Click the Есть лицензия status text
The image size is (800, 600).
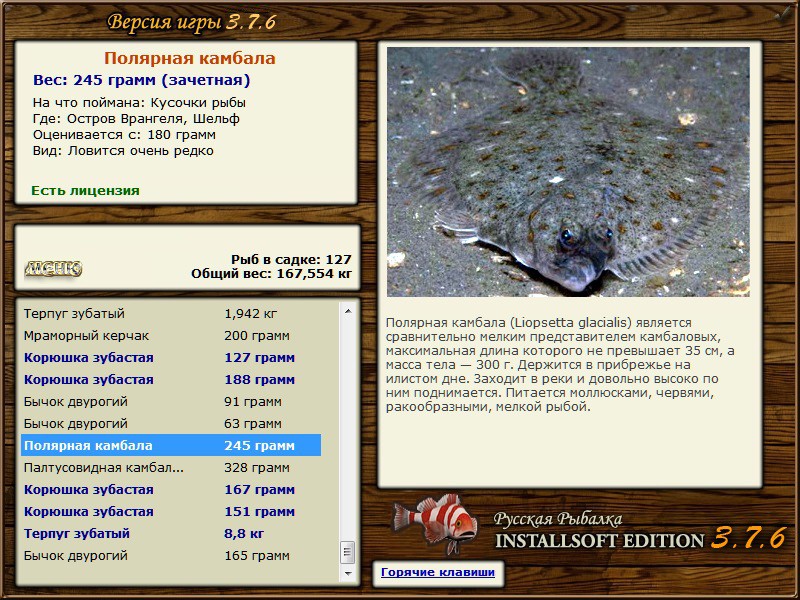point(85,190)
